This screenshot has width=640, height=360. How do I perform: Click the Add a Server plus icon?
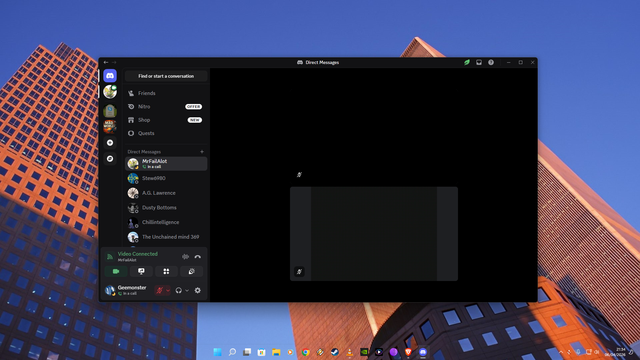[x=110, y=143]
